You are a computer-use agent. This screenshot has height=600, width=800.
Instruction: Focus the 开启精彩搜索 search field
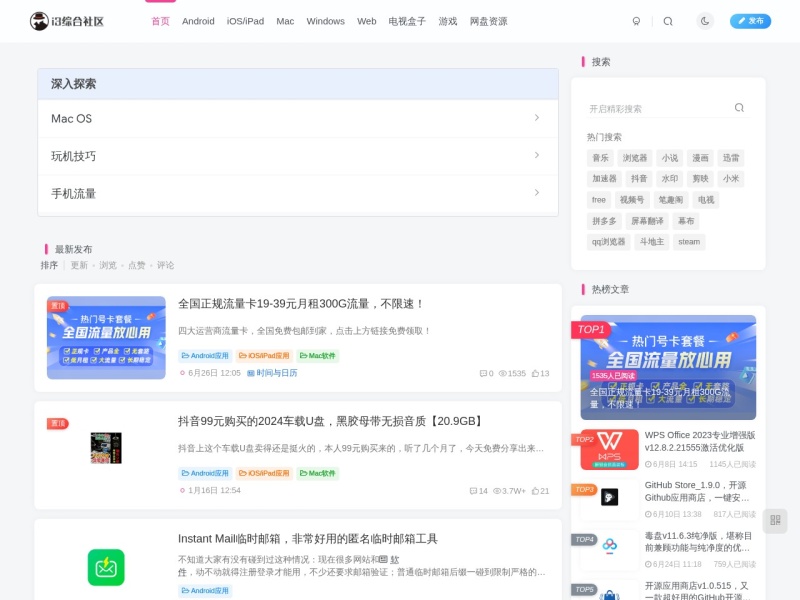tap(658, 109)
